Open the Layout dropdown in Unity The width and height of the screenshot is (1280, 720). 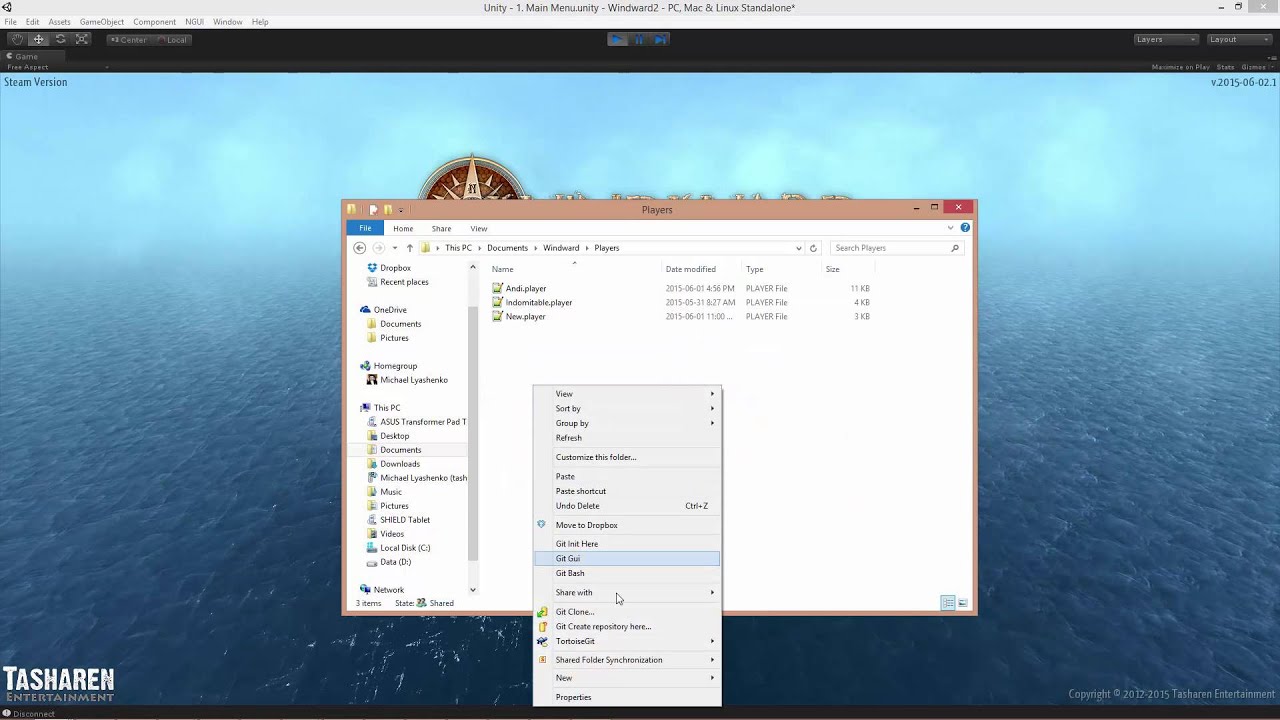click(x=1239, y=39)
